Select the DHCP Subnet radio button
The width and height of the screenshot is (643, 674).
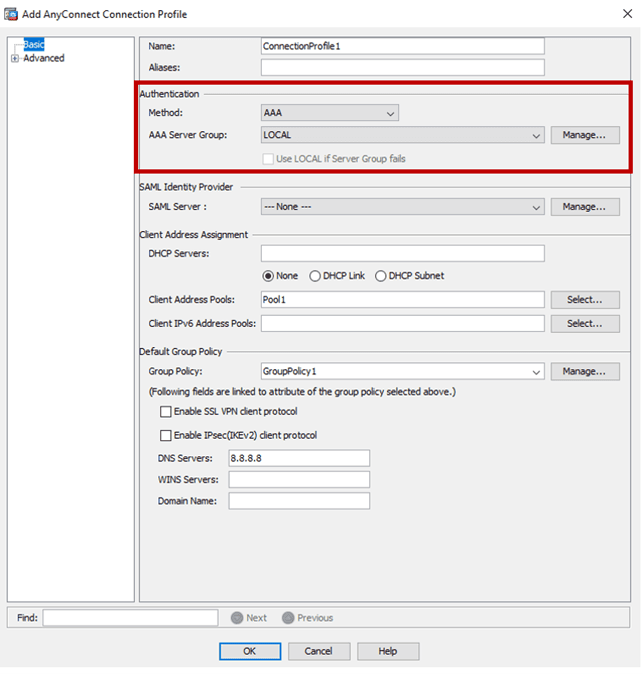[381, 276]
